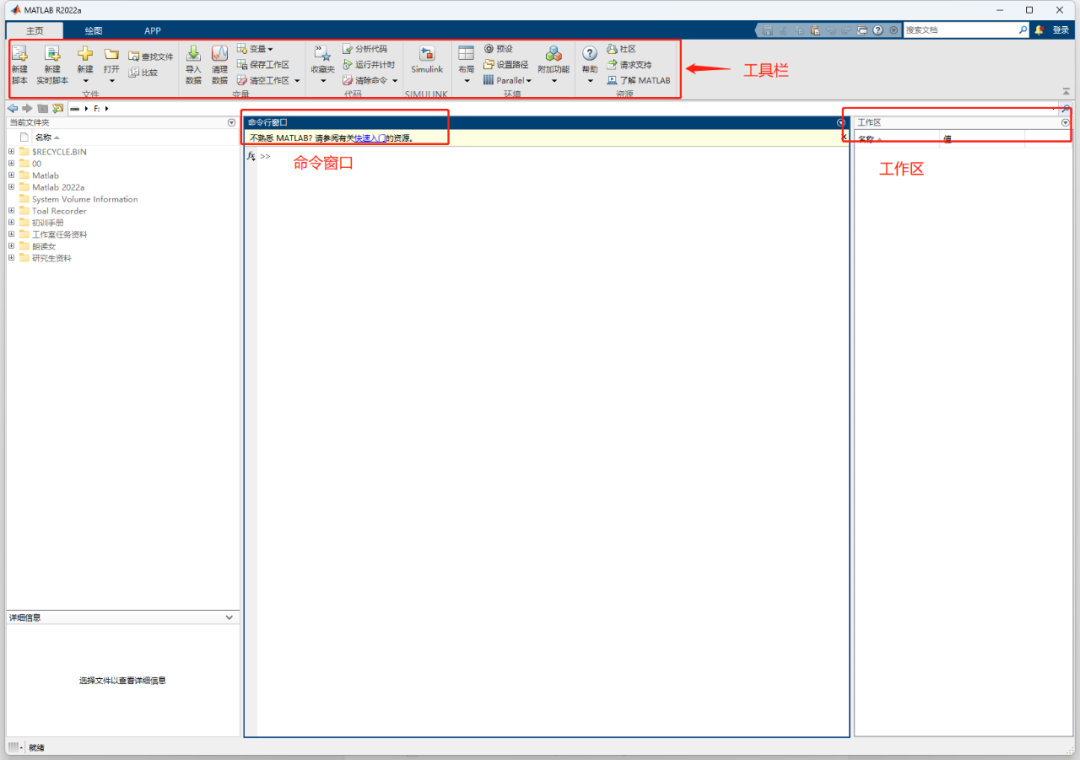Click the 比较 compare button

pyautogui.click(x=143, y=72)
